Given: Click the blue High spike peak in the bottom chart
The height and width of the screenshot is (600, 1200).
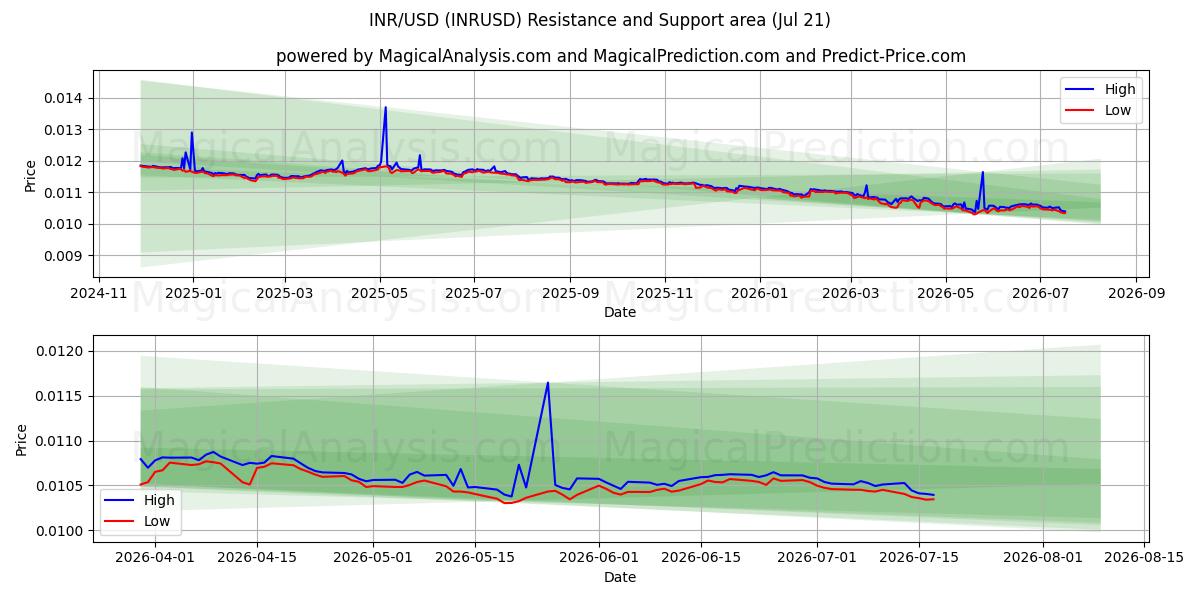Looking at the screenshot, I should [x=547, y=383].
